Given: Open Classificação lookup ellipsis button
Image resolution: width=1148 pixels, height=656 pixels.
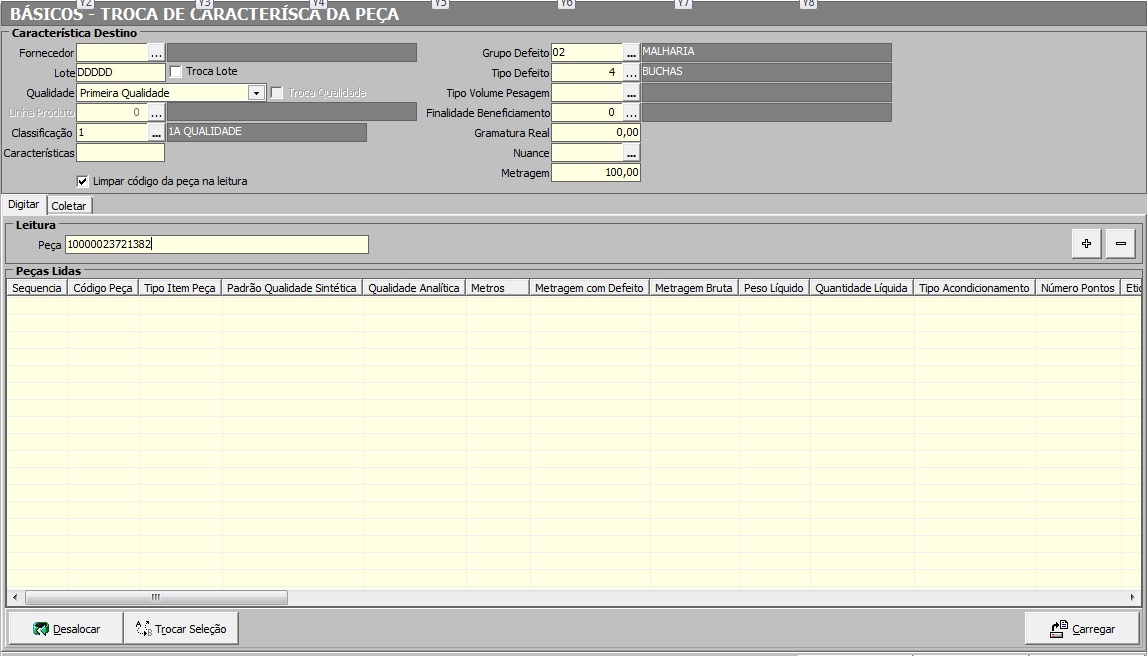Looking at the screenshot, I should (x=157, y=133).
